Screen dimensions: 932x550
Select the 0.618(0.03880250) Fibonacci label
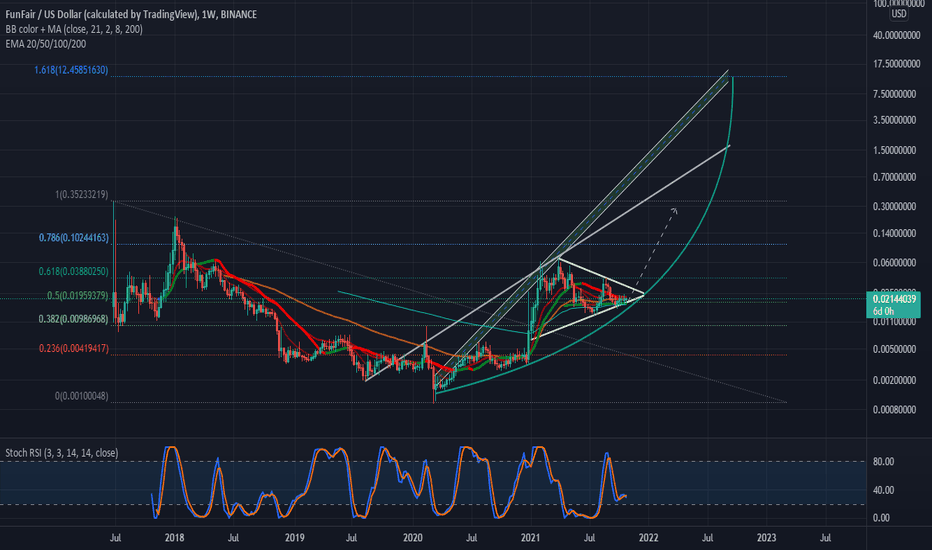74,271
